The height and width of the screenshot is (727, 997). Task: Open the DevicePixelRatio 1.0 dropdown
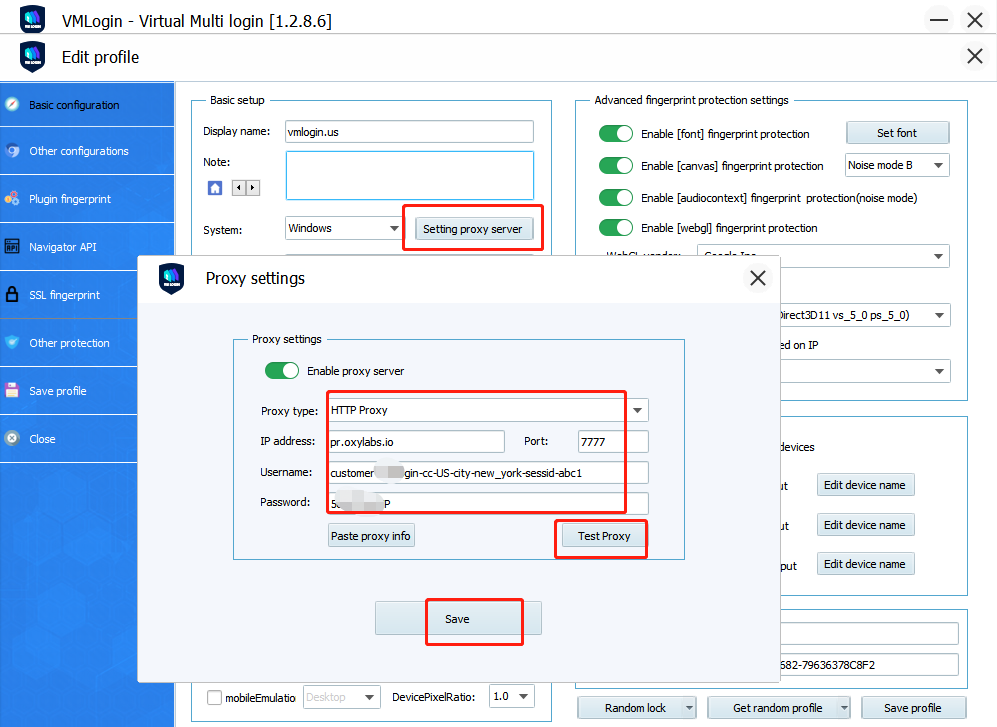click(x=523, y=696)
